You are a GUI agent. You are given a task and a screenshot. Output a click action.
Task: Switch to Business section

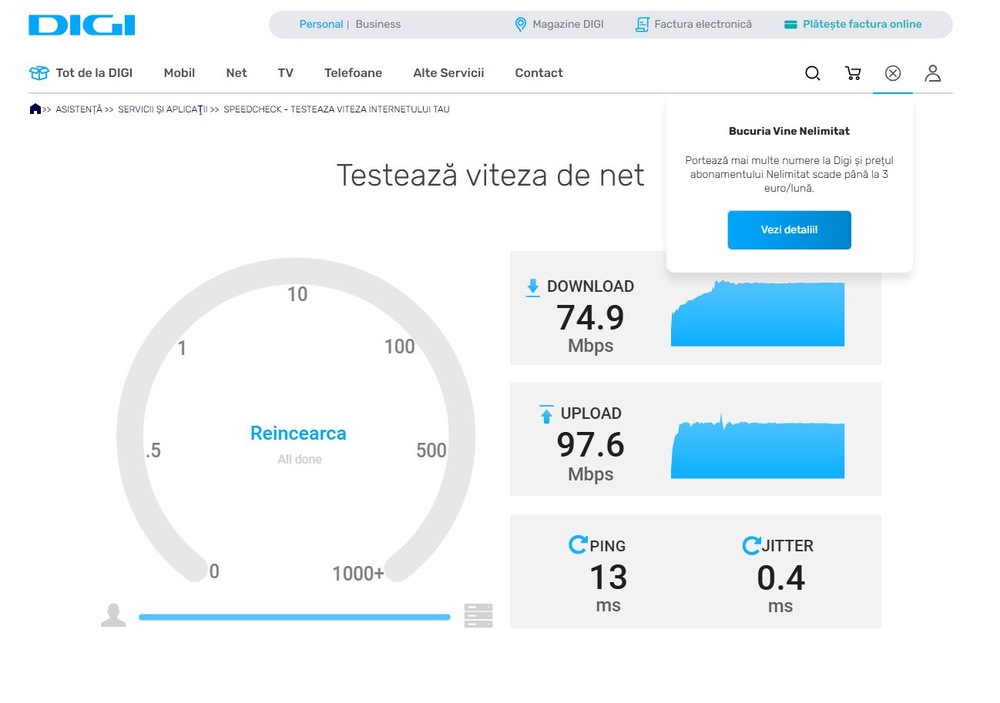(378, 24)
